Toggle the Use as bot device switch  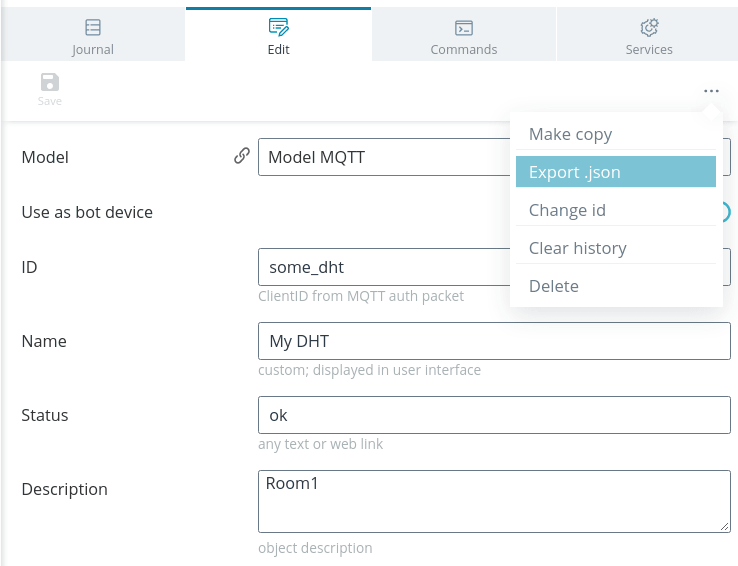pyautogui.click(x=726, y=212)
